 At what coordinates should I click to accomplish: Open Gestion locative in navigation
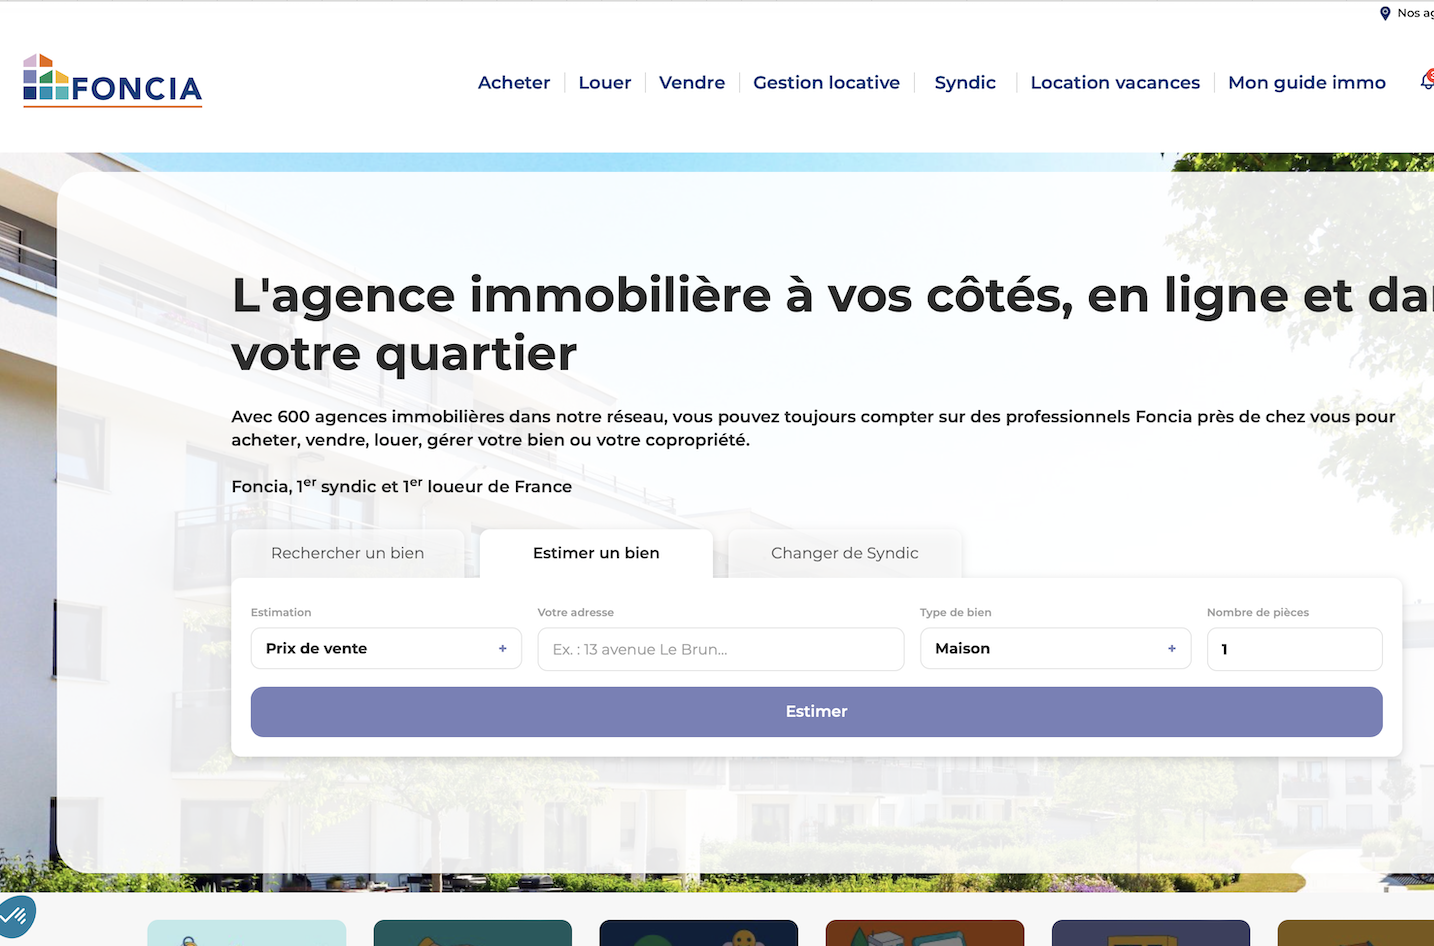point(826,83)
